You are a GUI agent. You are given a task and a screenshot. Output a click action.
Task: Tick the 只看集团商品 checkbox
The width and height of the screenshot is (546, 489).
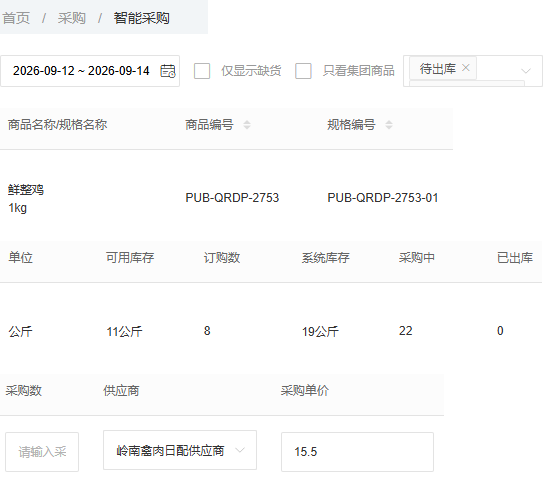click(x=303, y=71)
